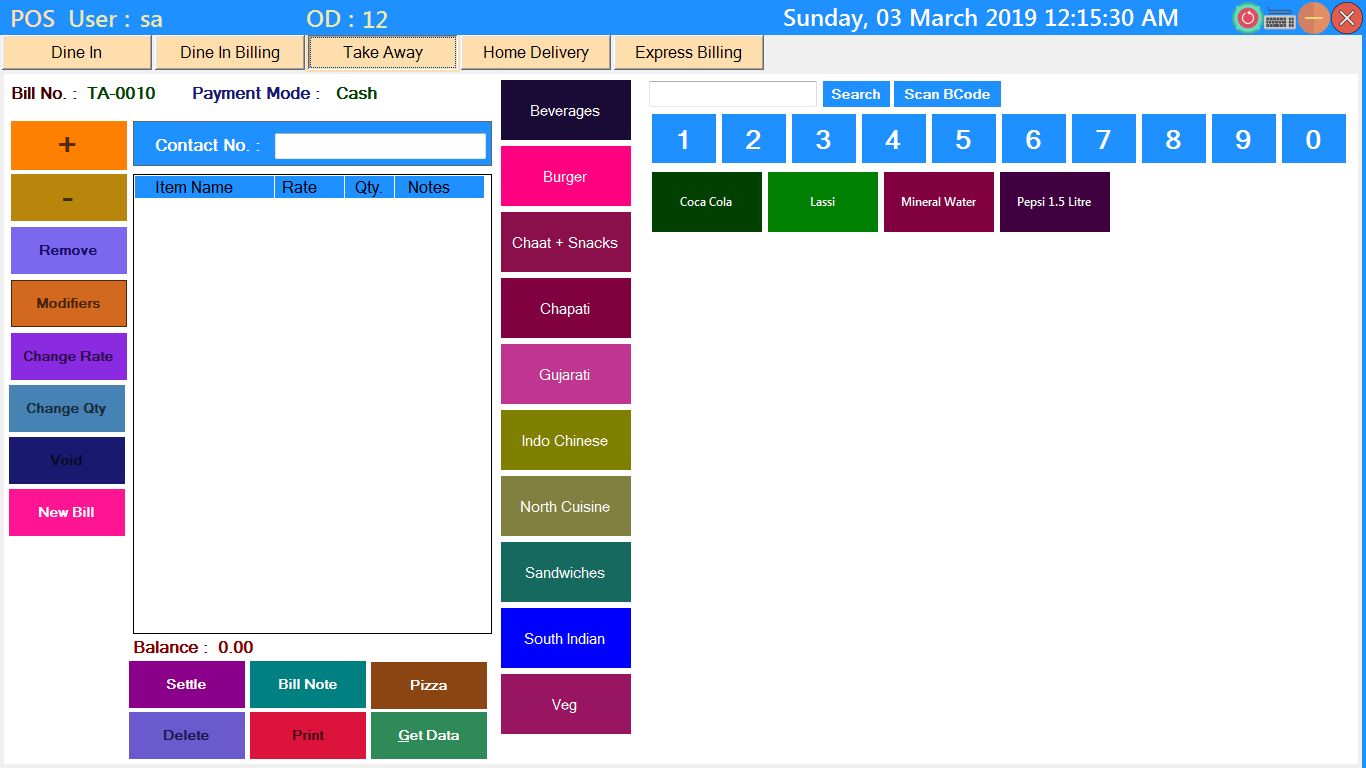
Task: Print the bill
Action: 308,735
